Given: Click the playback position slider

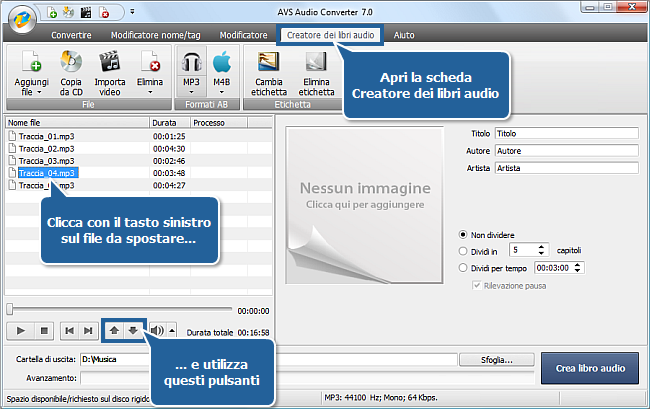Looking at the screenshot, I should tap(120, 310).
